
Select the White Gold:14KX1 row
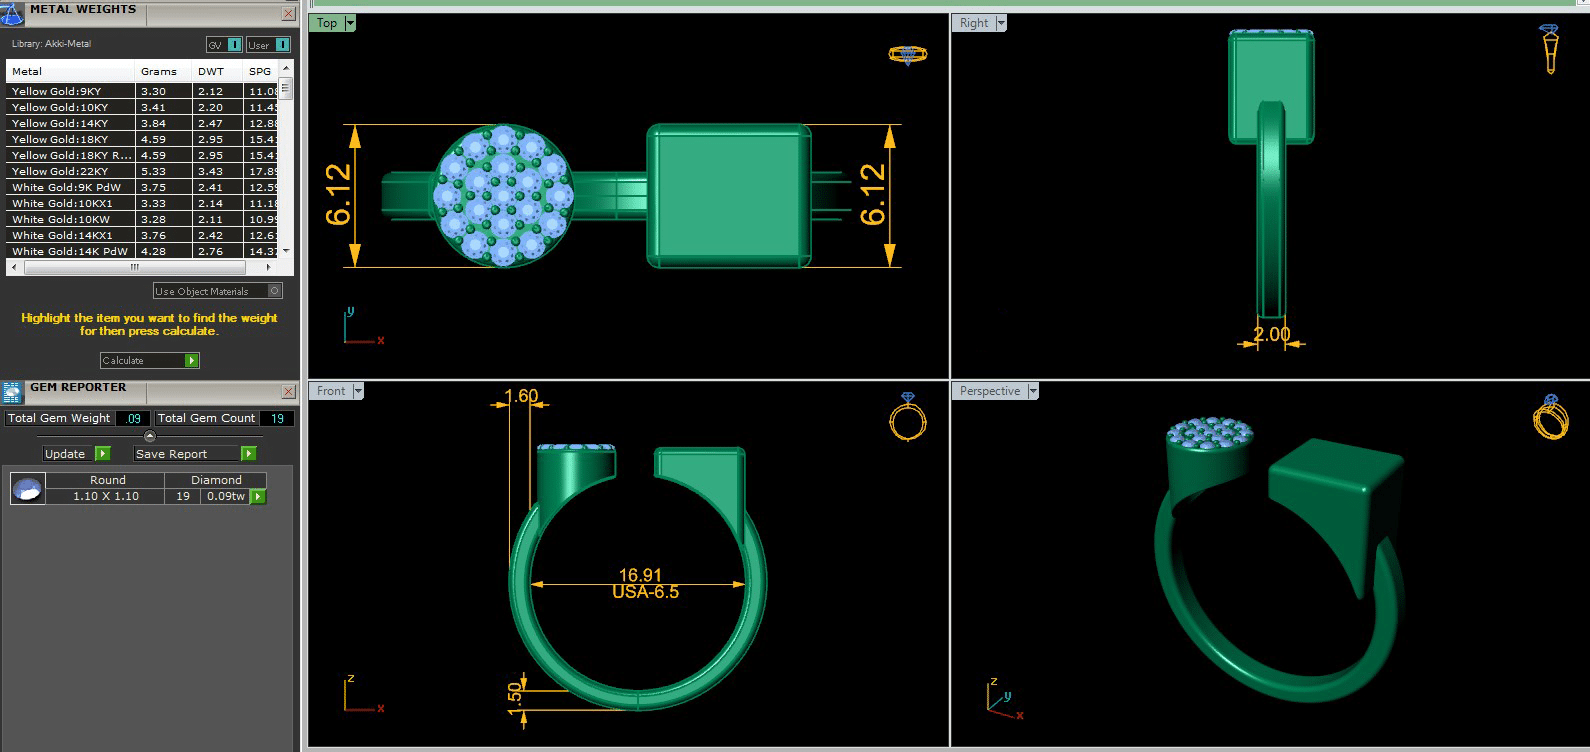pos(143,235)
